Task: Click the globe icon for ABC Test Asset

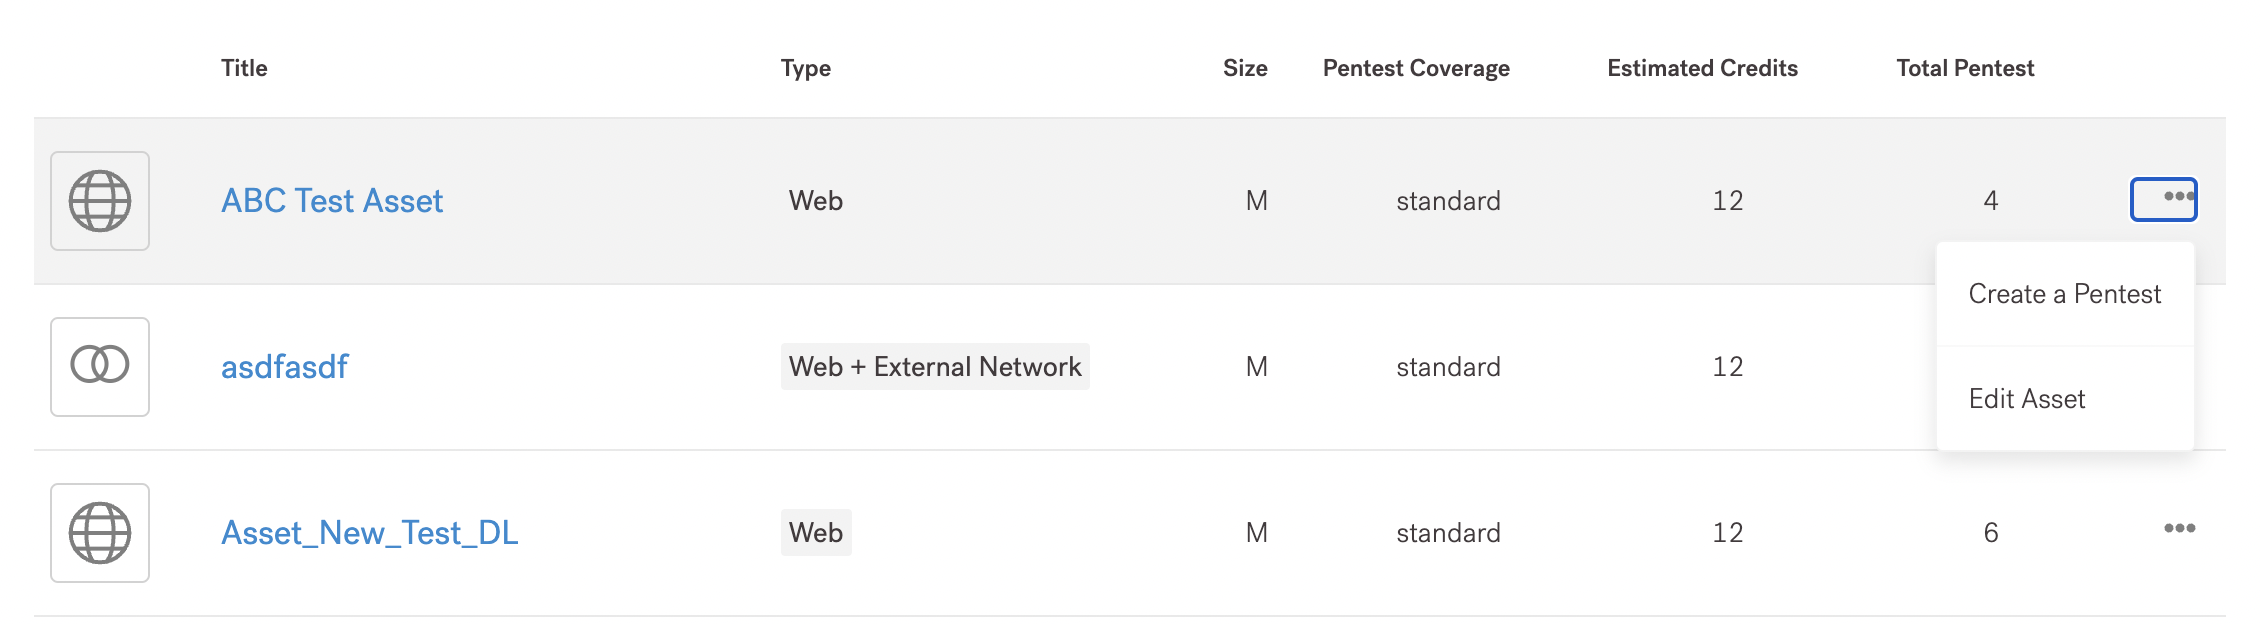Action: (x=100, y=201)
